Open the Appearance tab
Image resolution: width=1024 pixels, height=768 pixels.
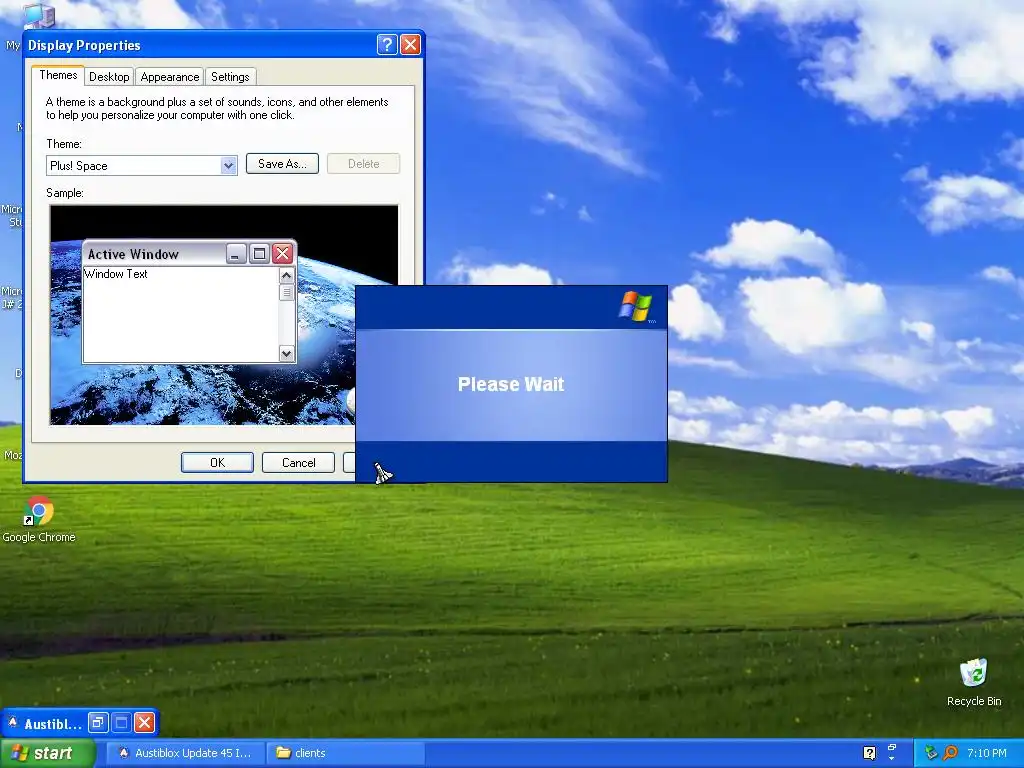pos(170,76)
